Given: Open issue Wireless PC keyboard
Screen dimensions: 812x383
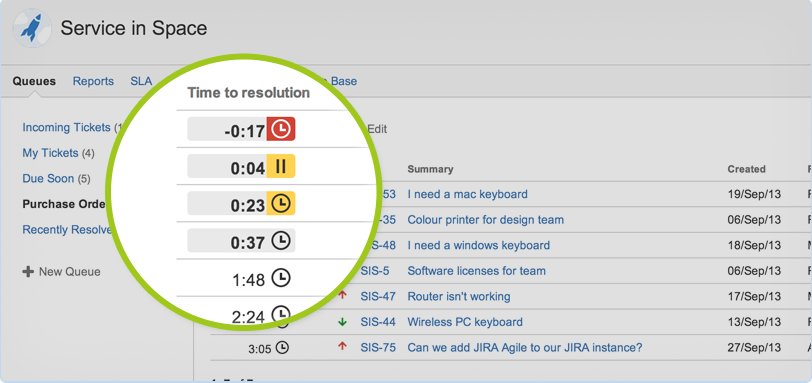Looking at the screenshot, I should 465,322.
